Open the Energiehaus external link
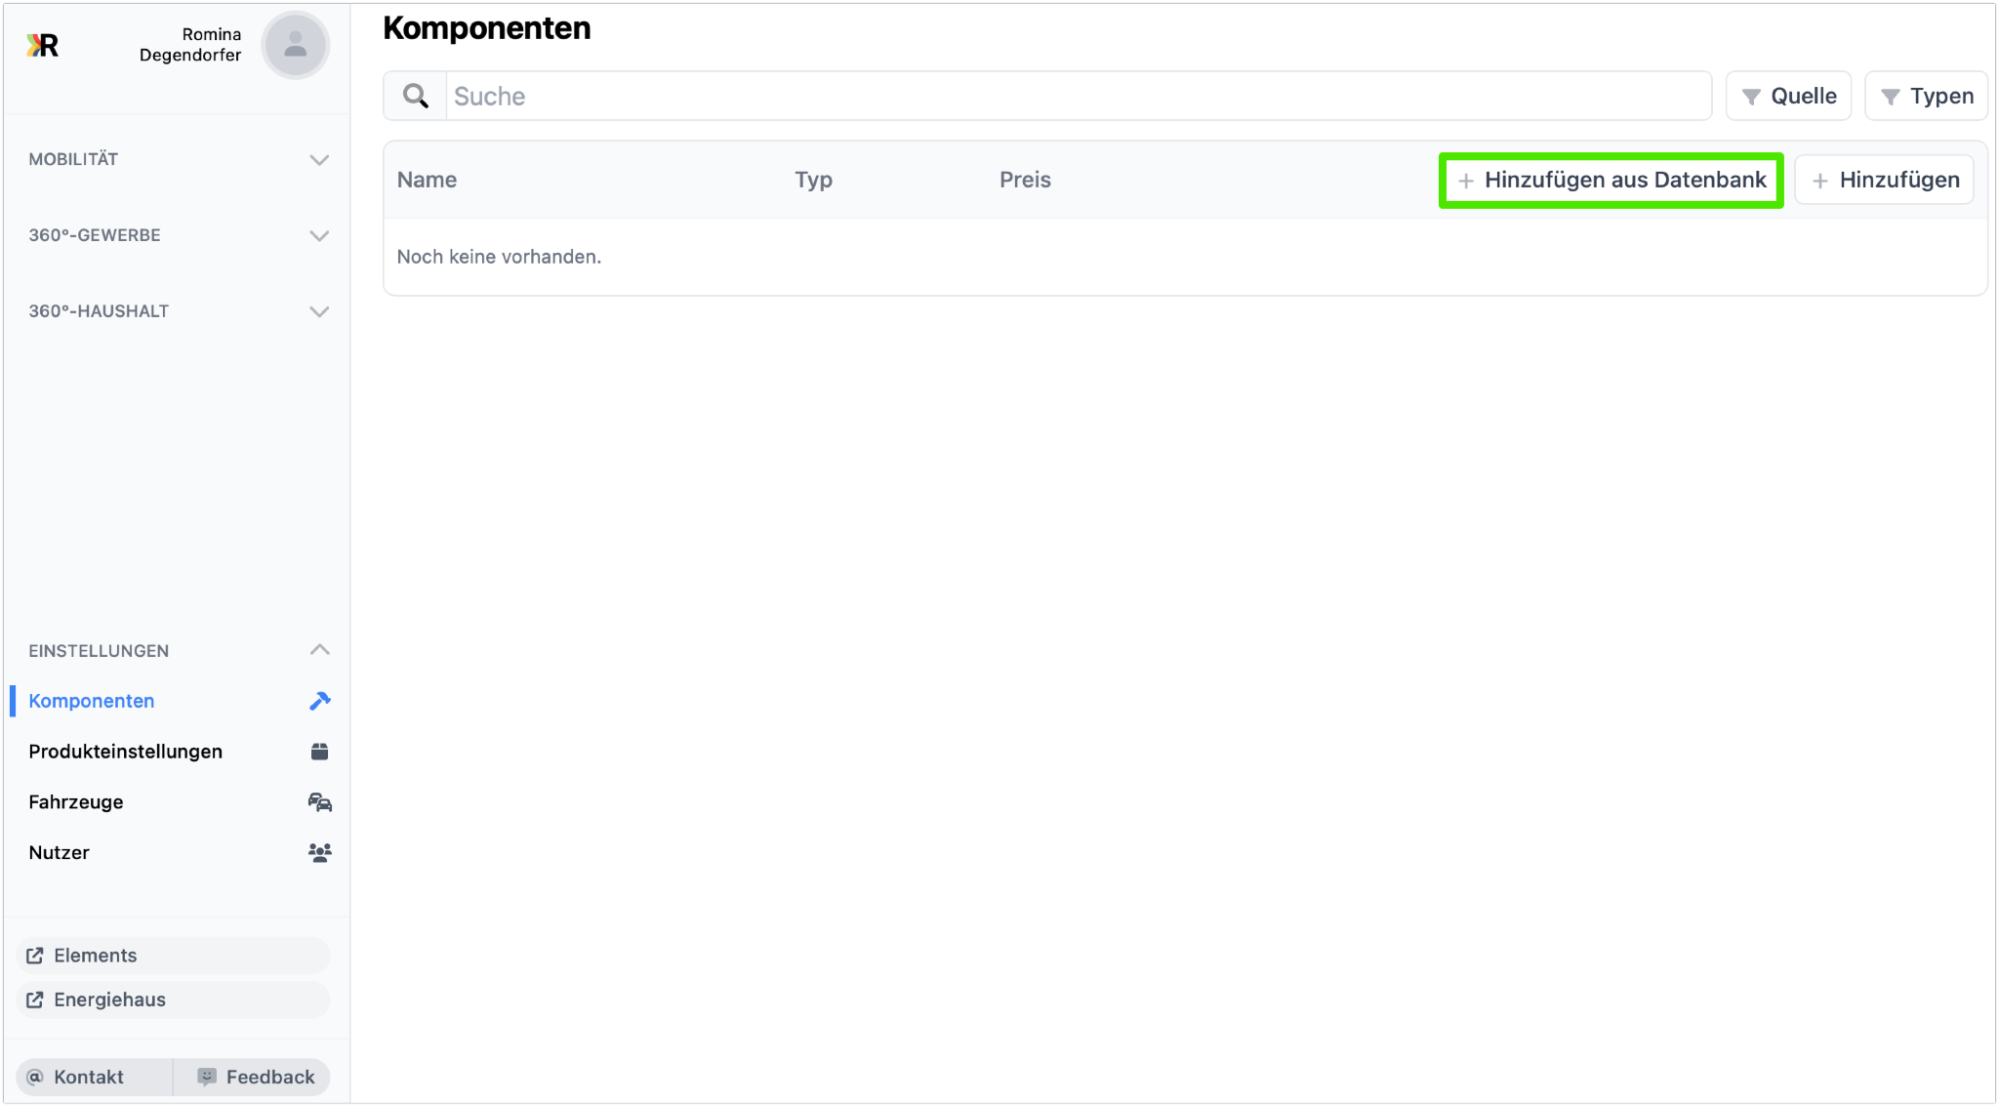 point(110,1000)
